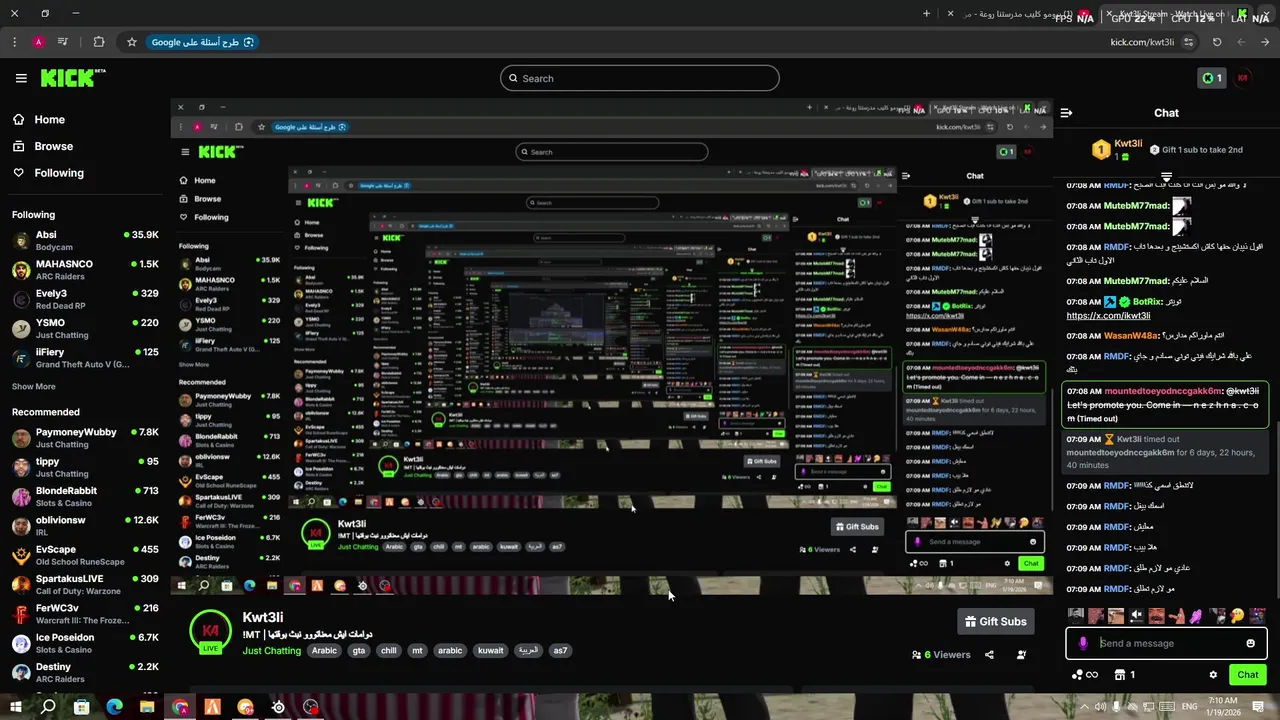The image size is (1280, 720).
Task: Click the ENG language indicator in the taskbar
Action: point(1190,707)
